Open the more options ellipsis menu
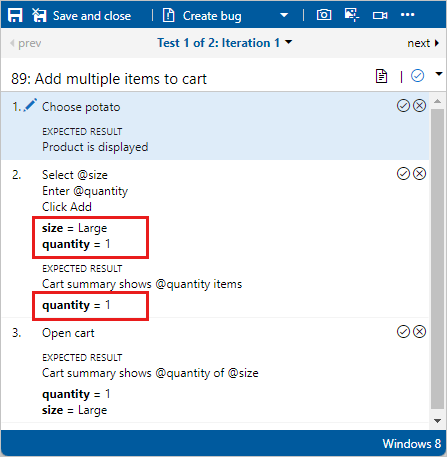Screen dimensions: 447x457 [x=407, y=15]
